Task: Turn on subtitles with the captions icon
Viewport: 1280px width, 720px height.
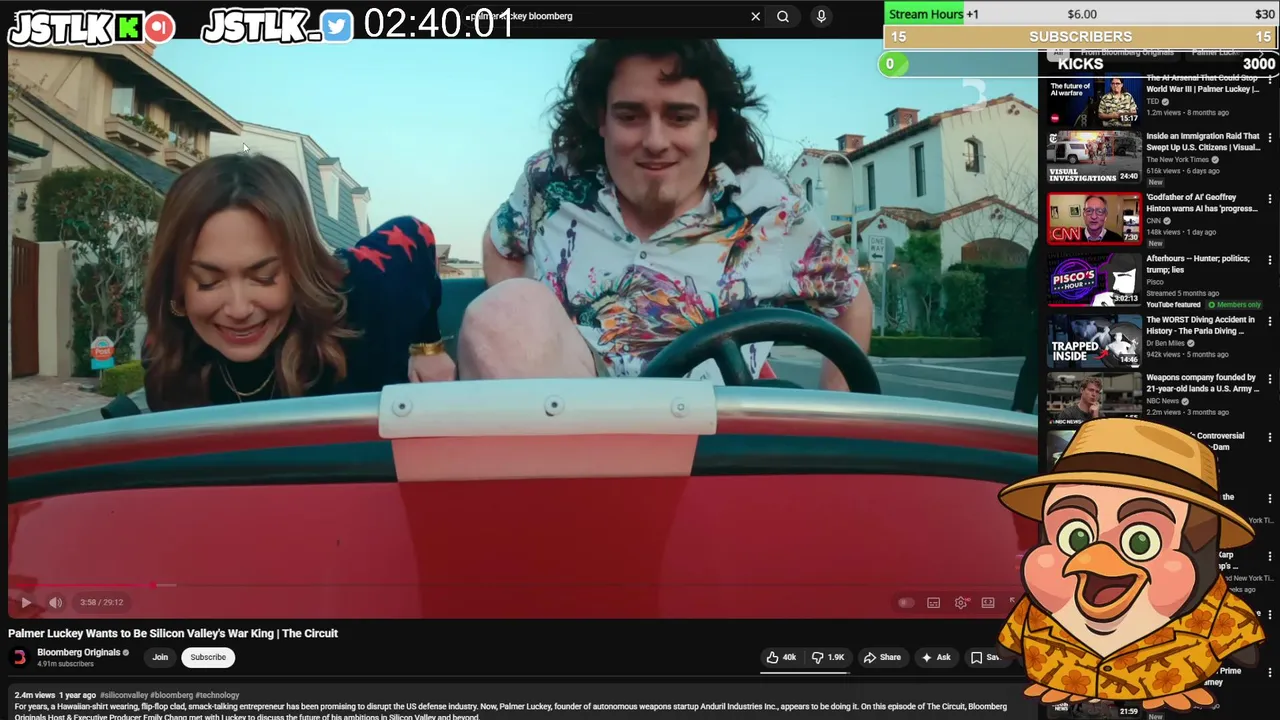Action: click(x=933, y=602)
